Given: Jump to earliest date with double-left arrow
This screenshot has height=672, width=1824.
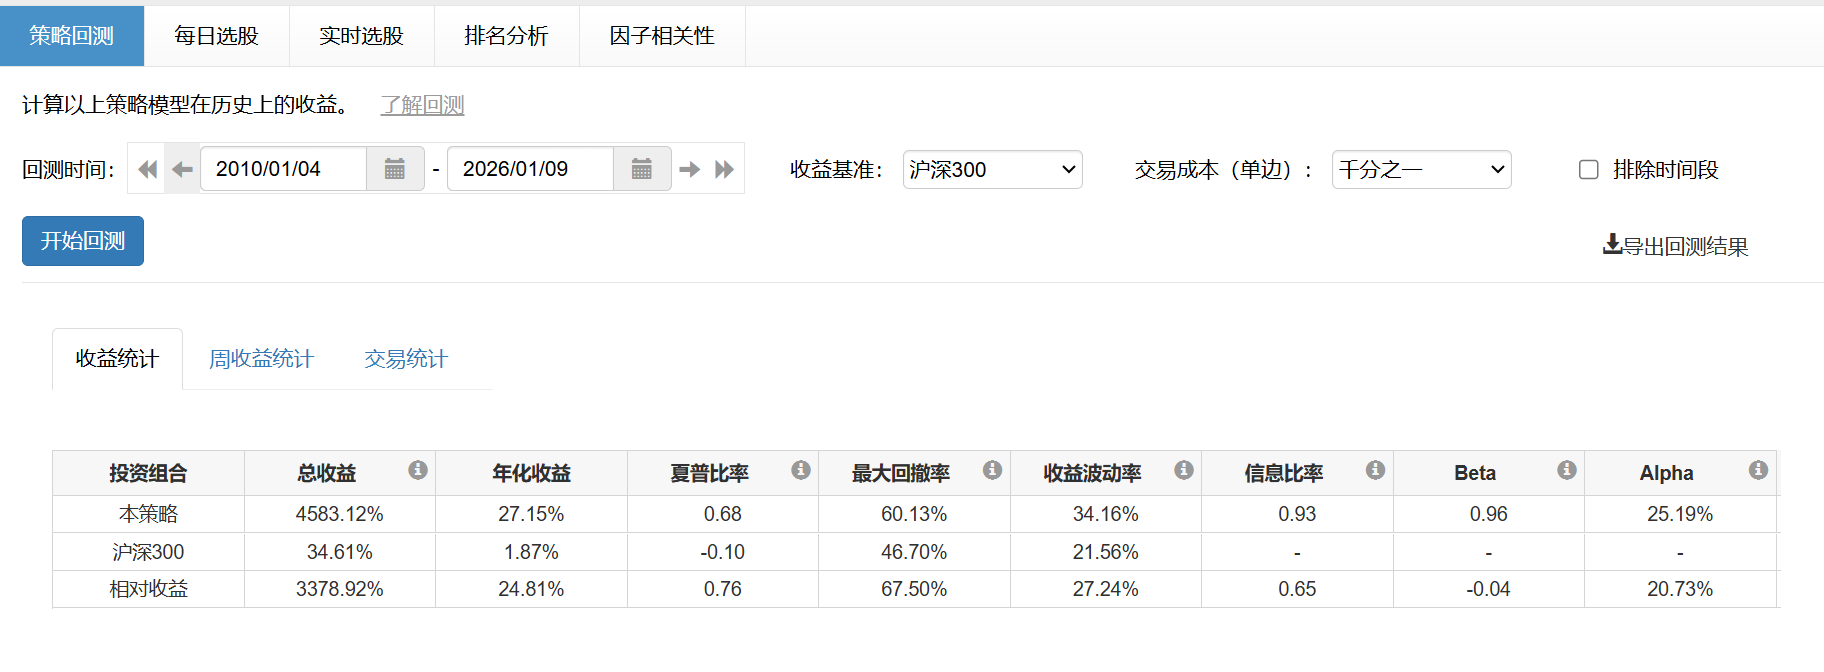Looking at the screenshot, I should click(x=147, y=169).
